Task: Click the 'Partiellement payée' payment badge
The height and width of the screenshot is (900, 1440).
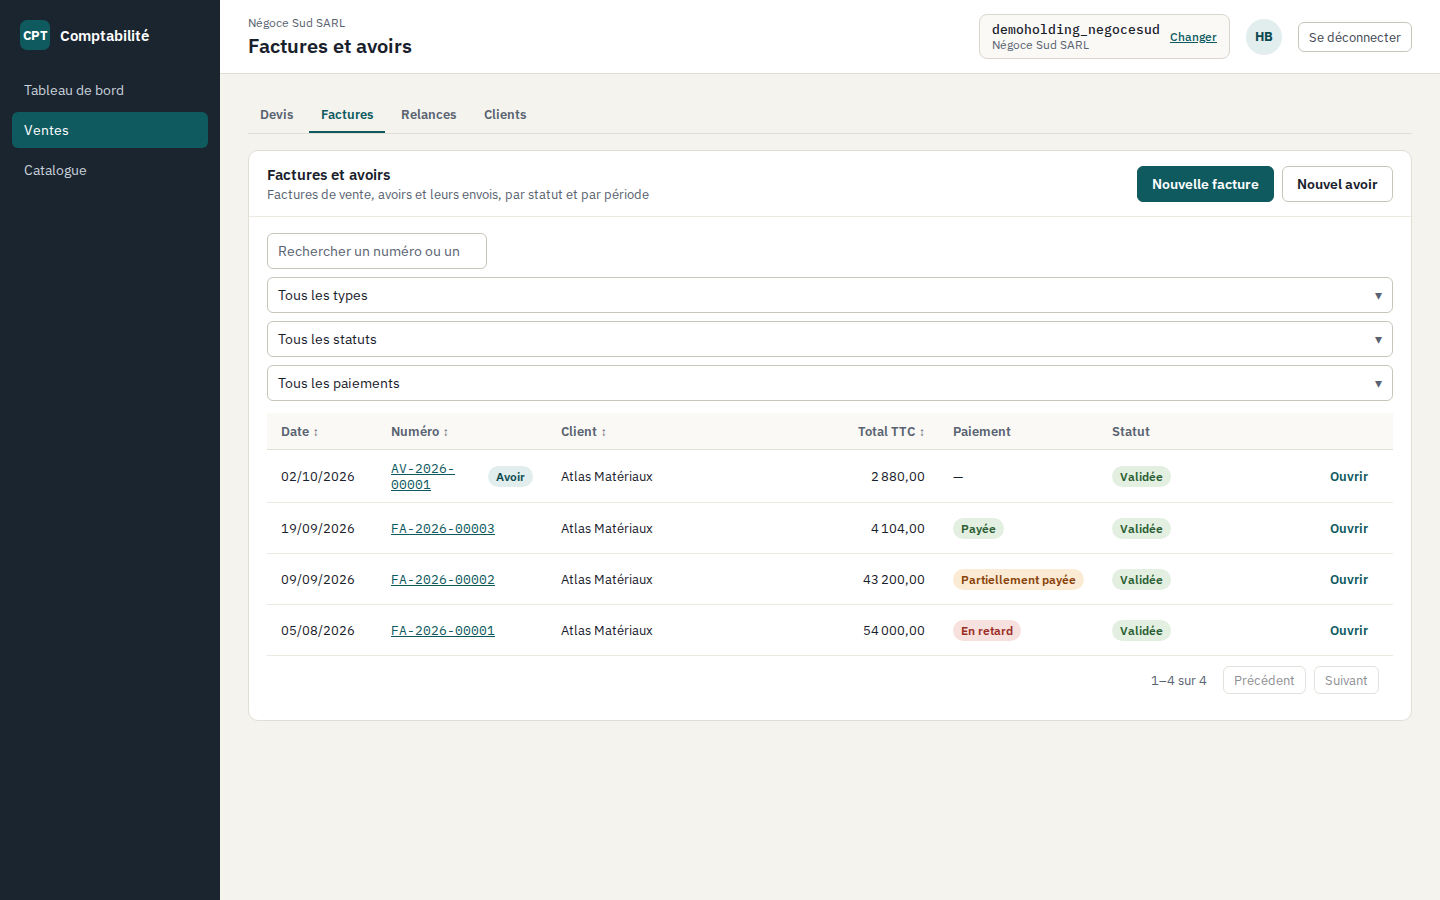Action: click(x=1018, y=580)
